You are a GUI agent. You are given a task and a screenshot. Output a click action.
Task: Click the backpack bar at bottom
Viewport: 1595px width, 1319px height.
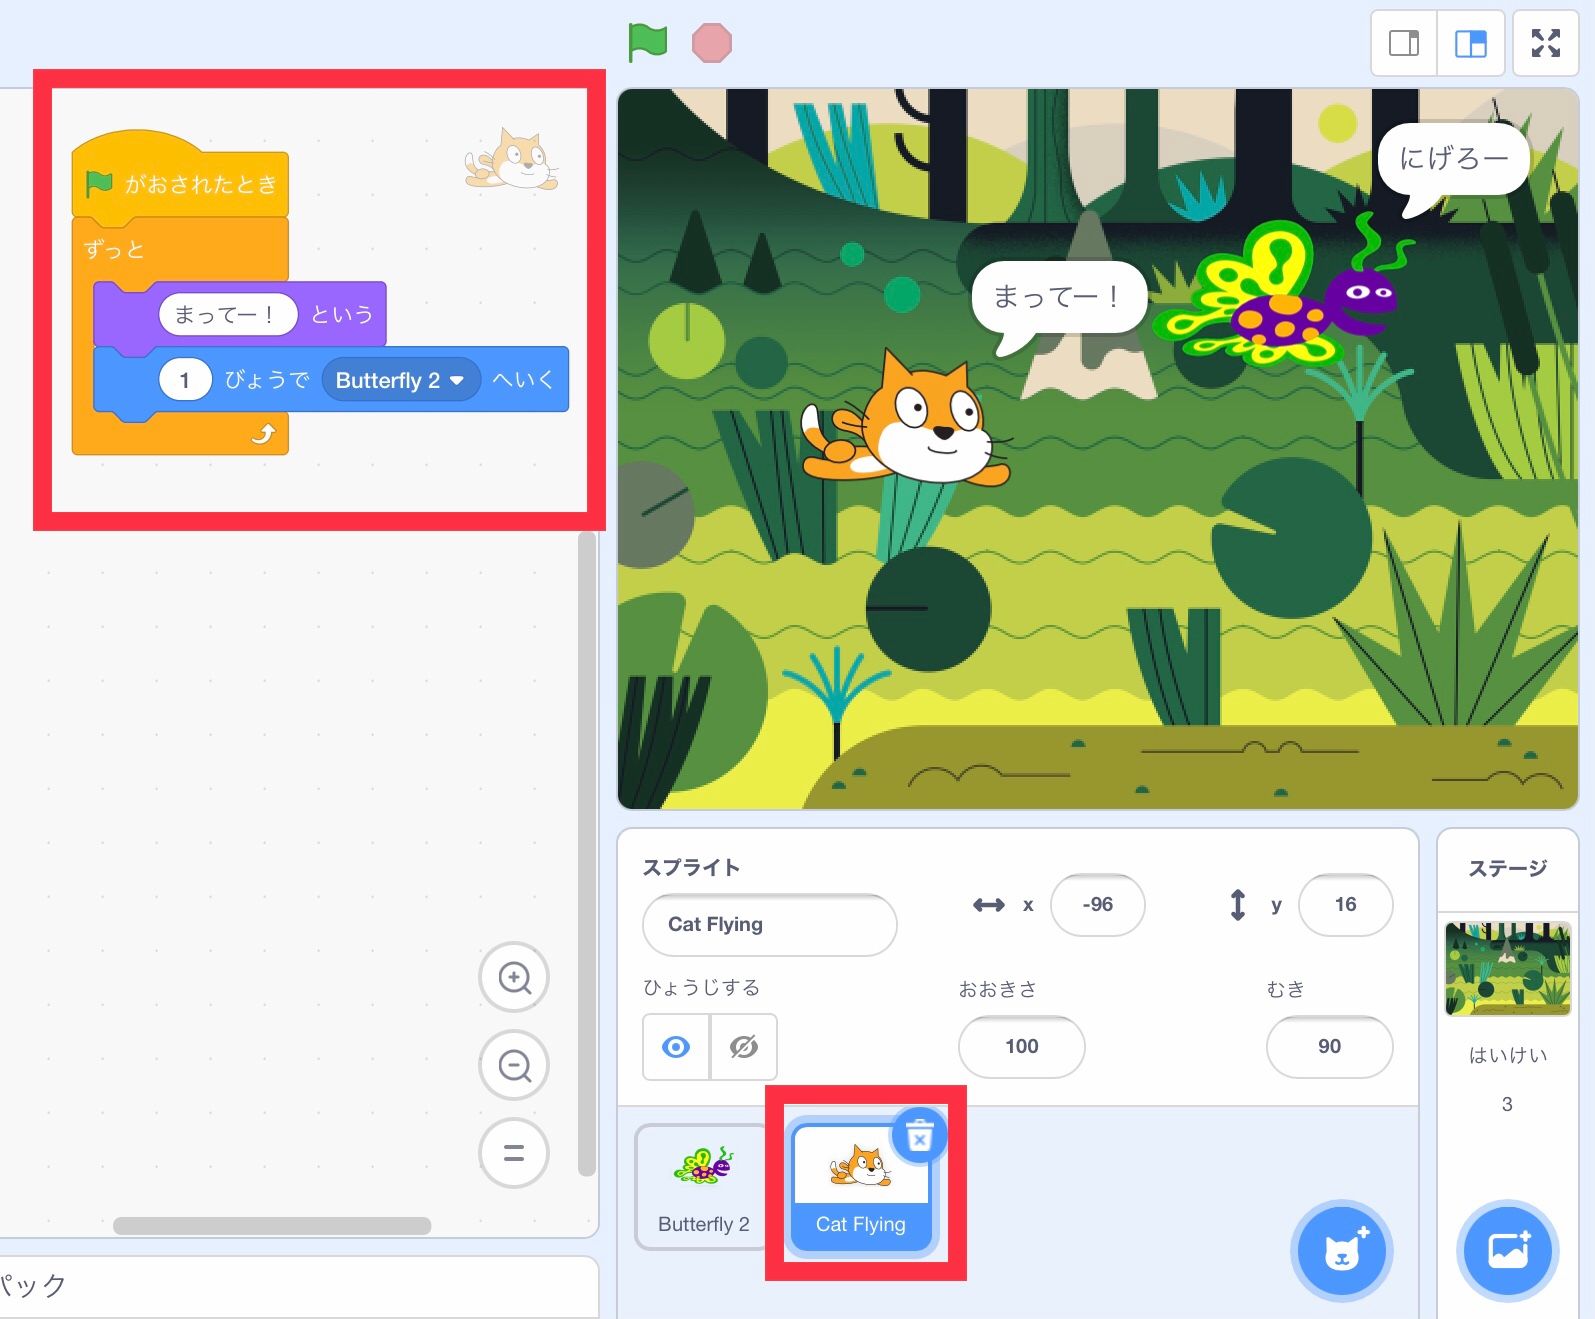299,1286
